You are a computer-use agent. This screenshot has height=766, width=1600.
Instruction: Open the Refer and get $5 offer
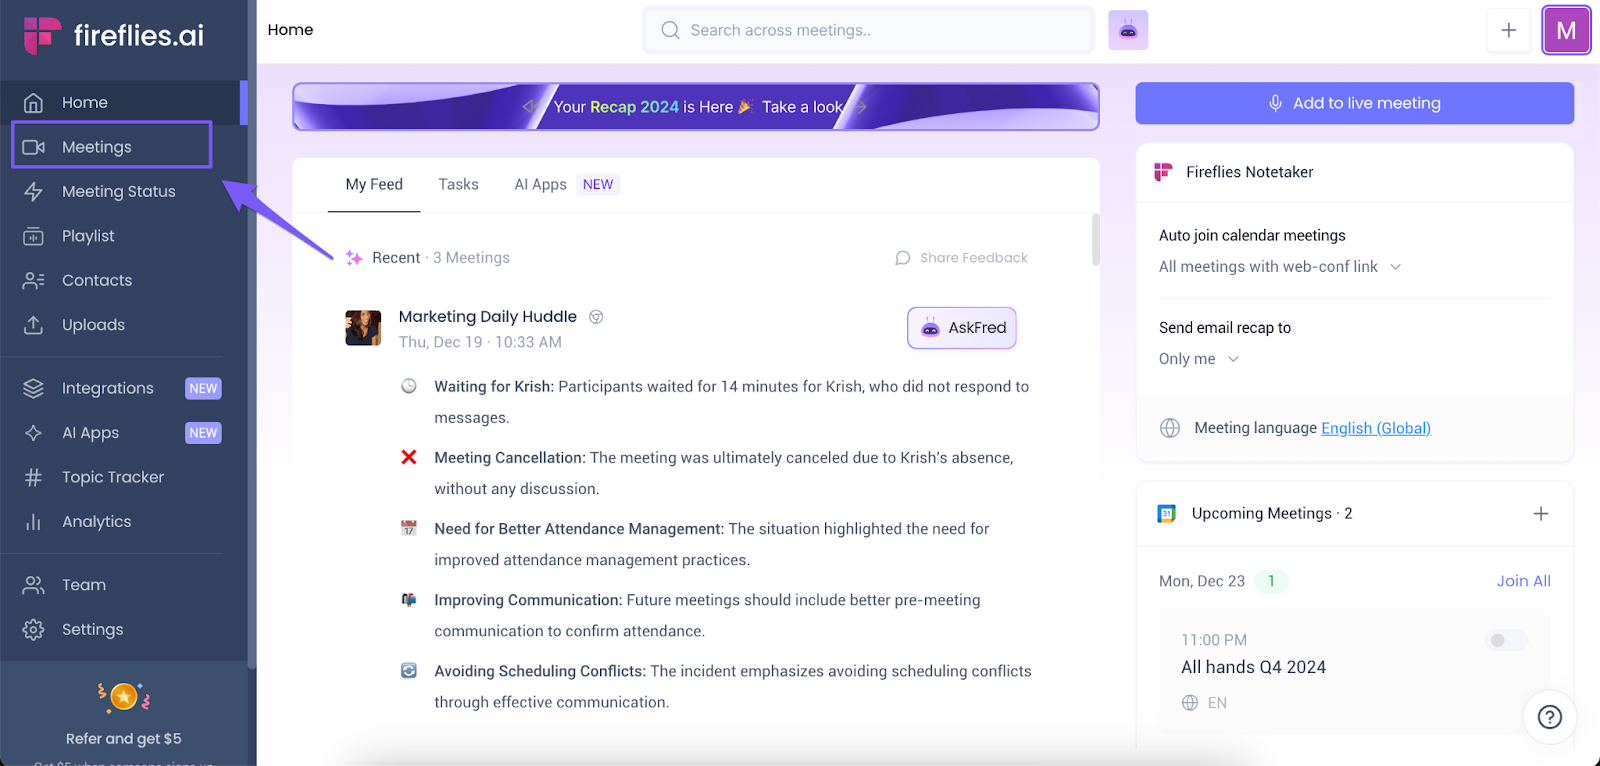tap(124, 739)
